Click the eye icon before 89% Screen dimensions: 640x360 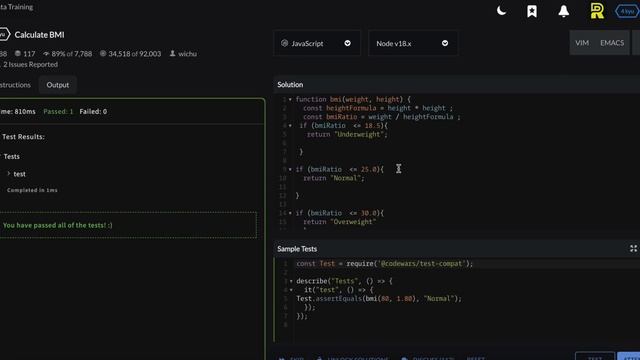(46, 53)
